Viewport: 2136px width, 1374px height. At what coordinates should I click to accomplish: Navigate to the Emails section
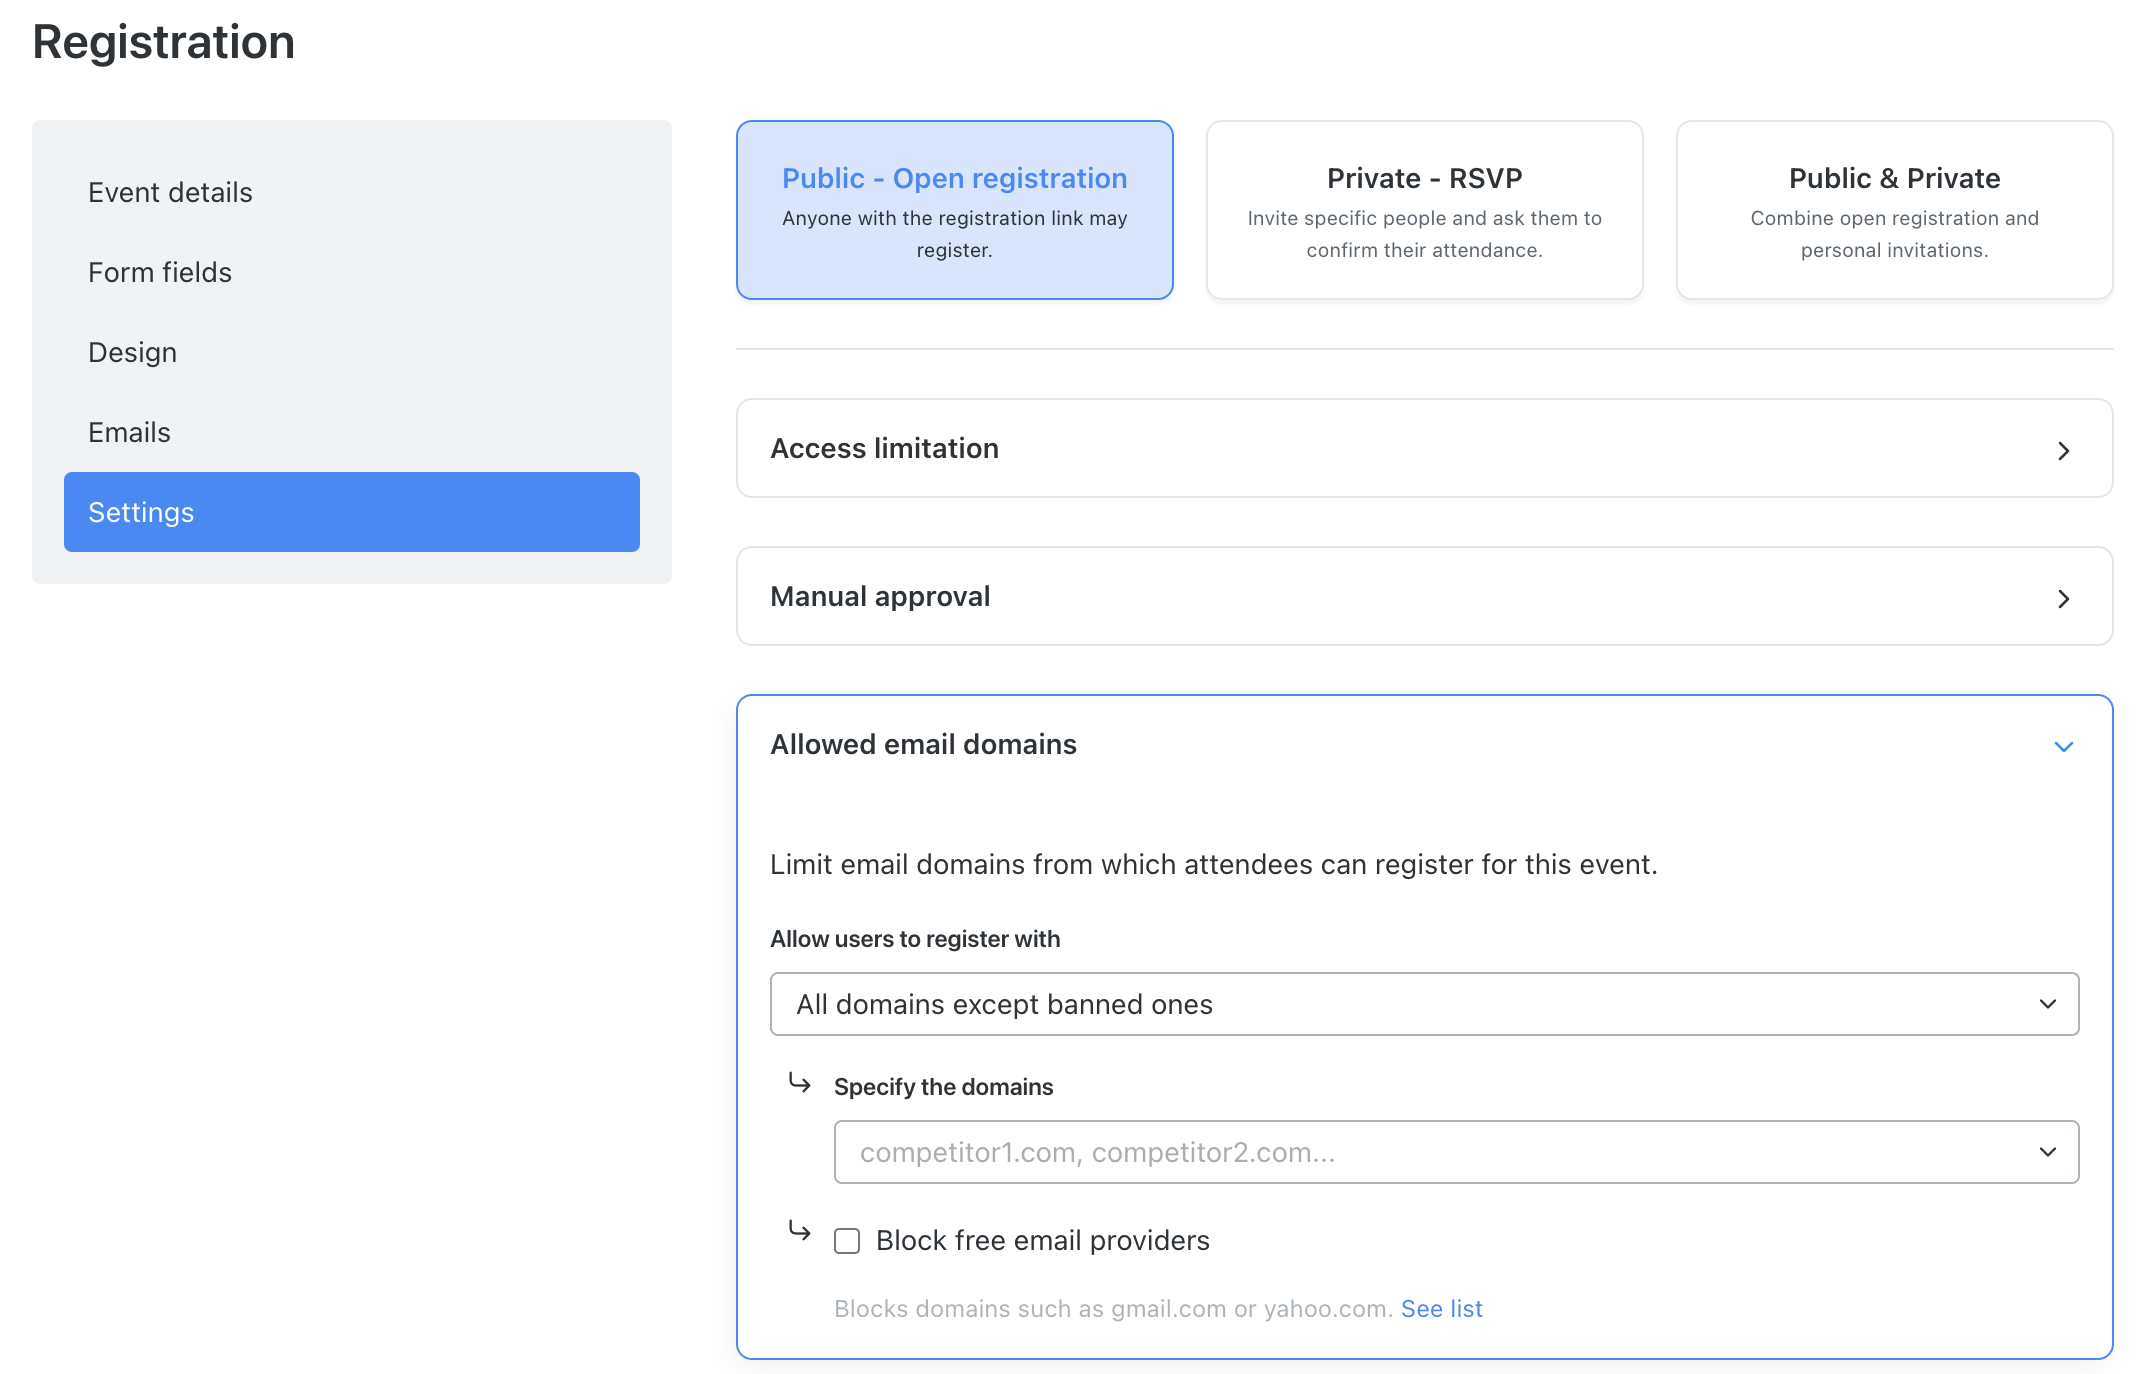[129, 432]
